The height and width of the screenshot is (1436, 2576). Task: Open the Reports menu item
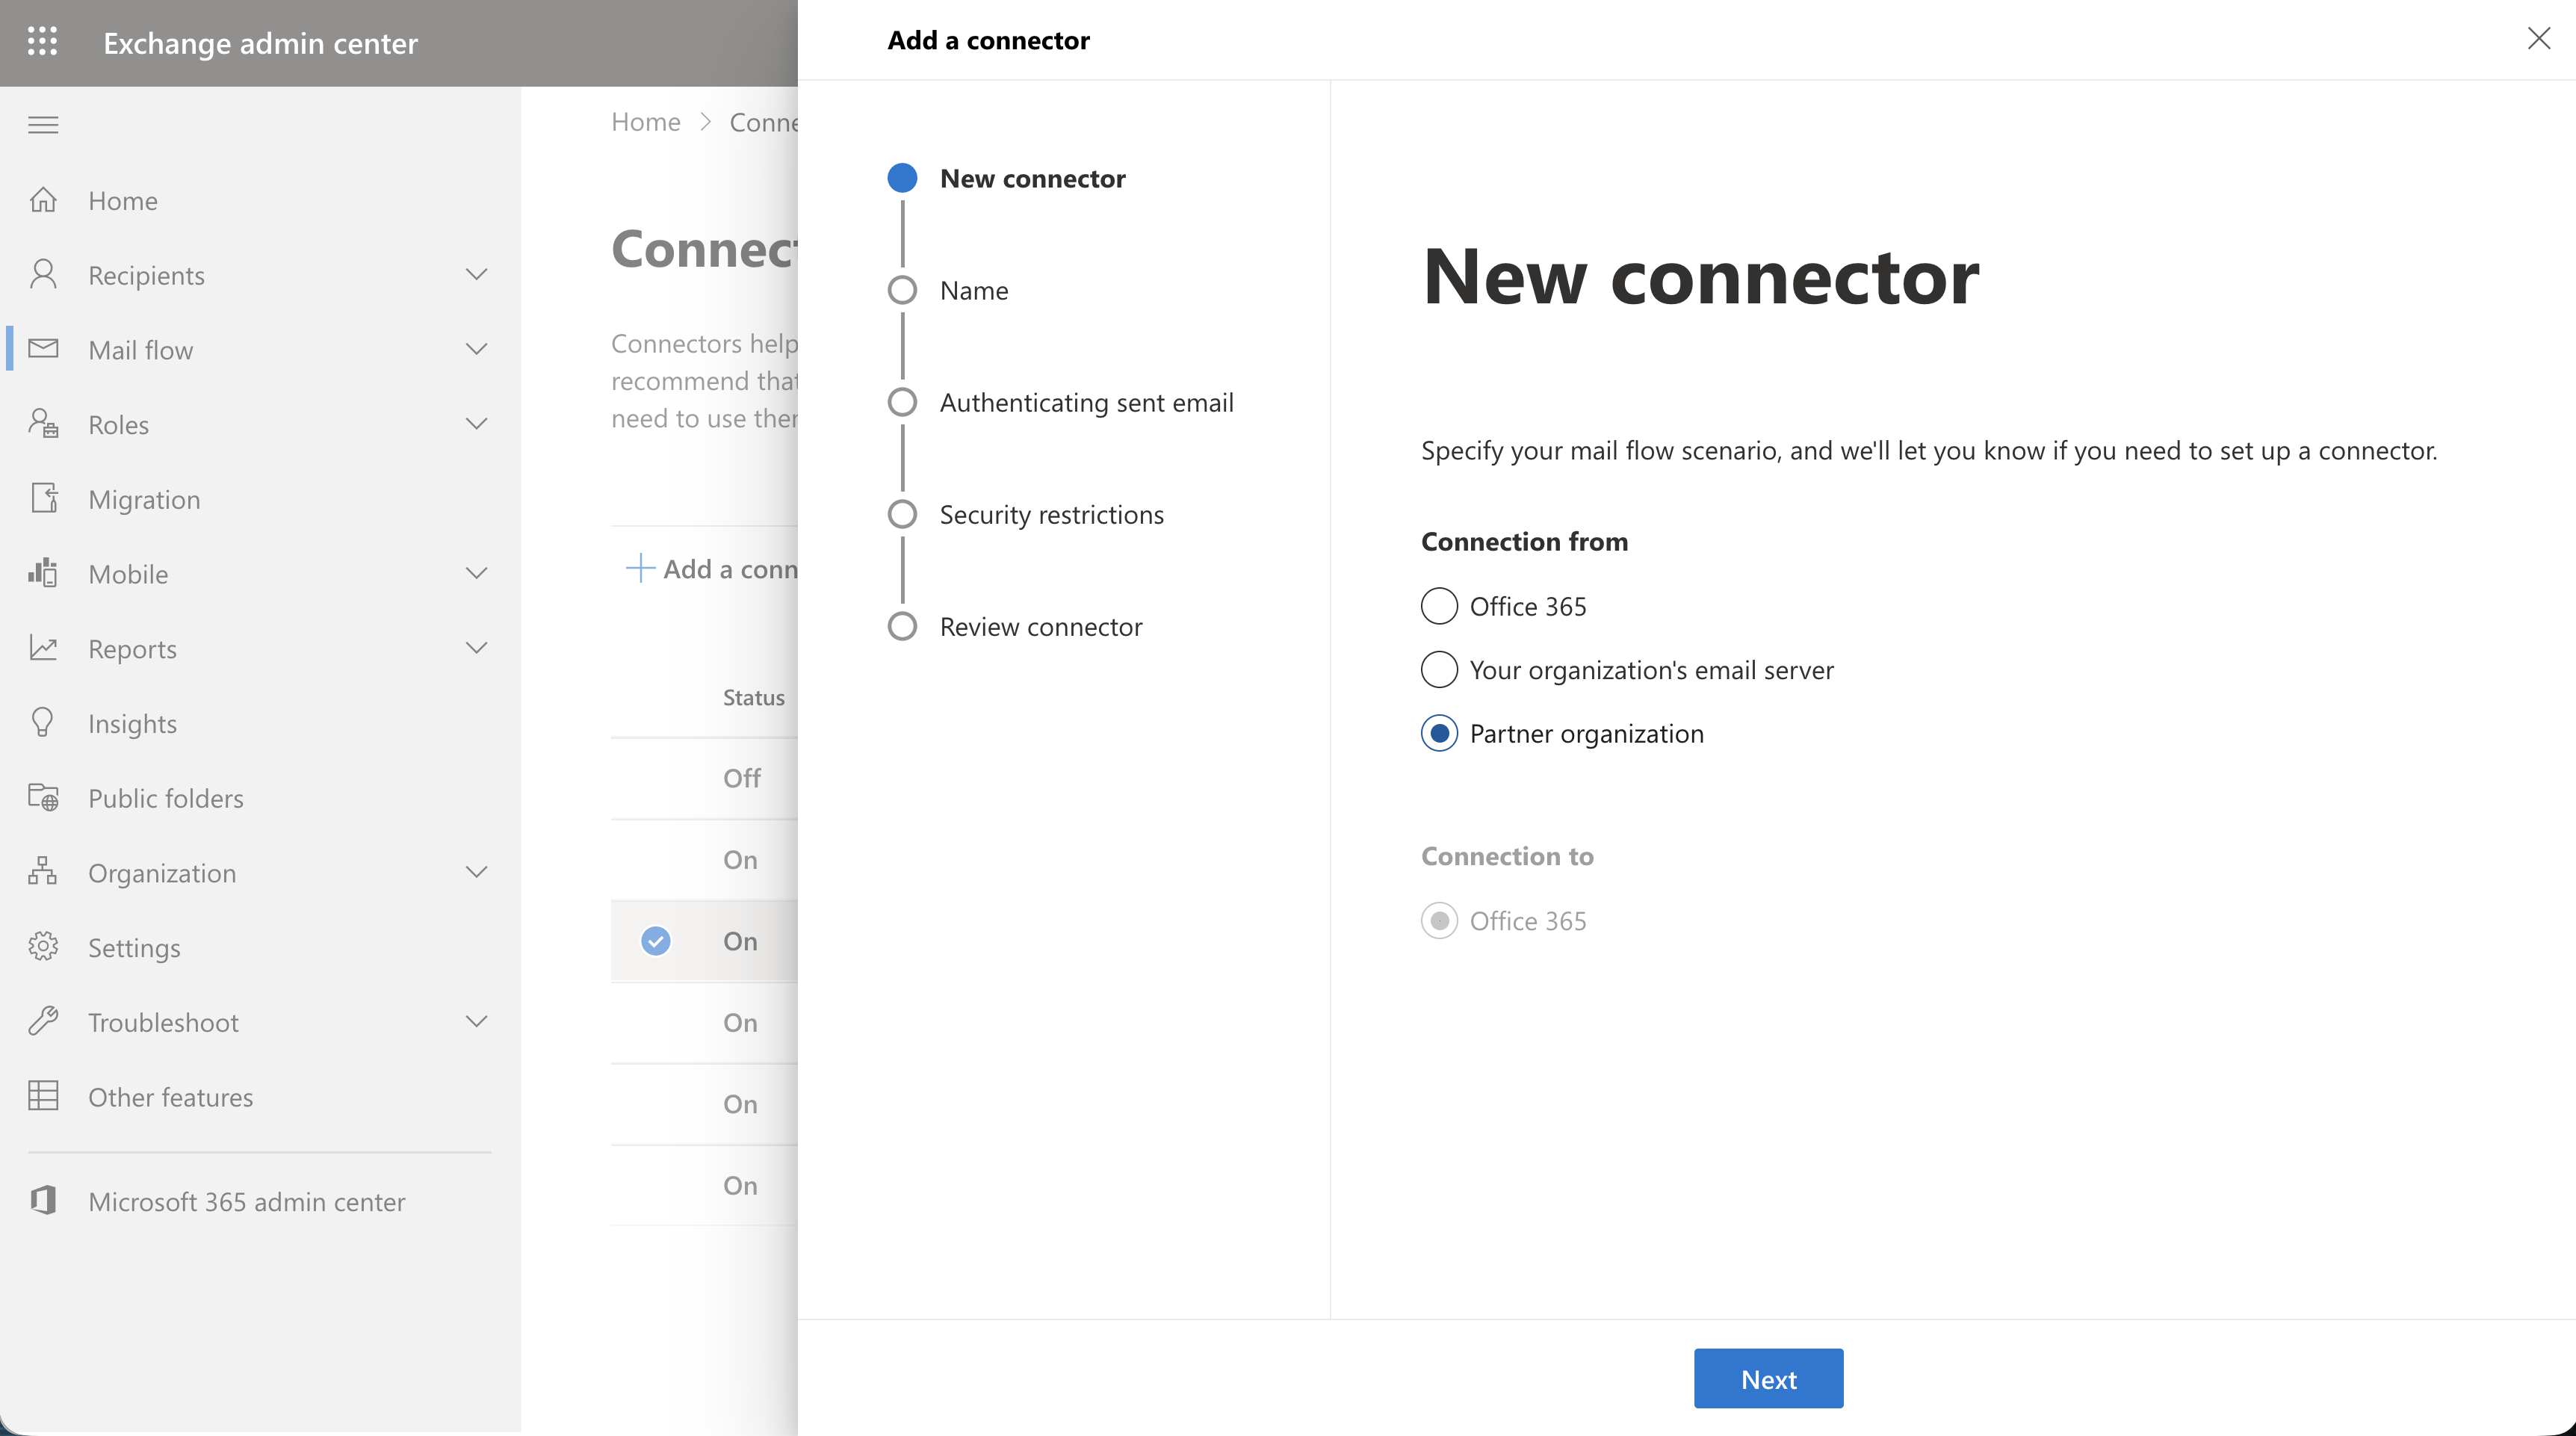click(132, 649)
